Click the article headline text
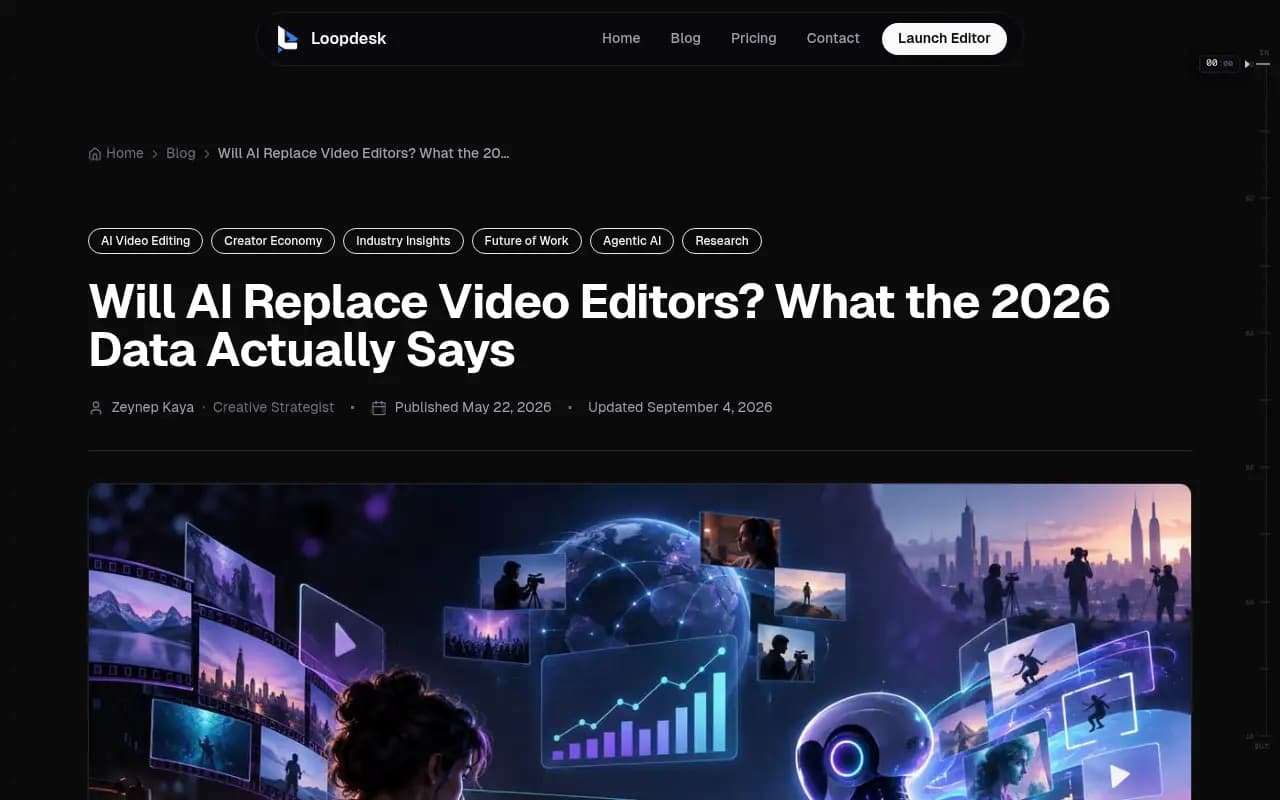This screenshot has width=1280, height=800. (599, 325)
